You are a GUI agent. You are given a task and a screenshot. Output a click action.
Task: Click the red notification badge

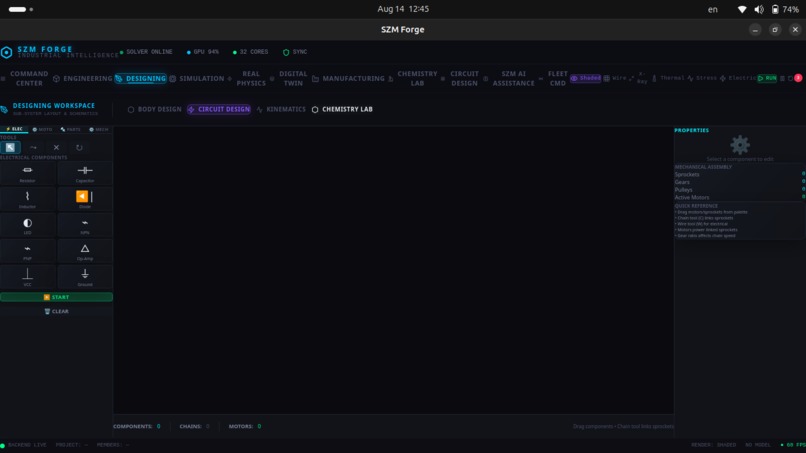click(798, 78)
